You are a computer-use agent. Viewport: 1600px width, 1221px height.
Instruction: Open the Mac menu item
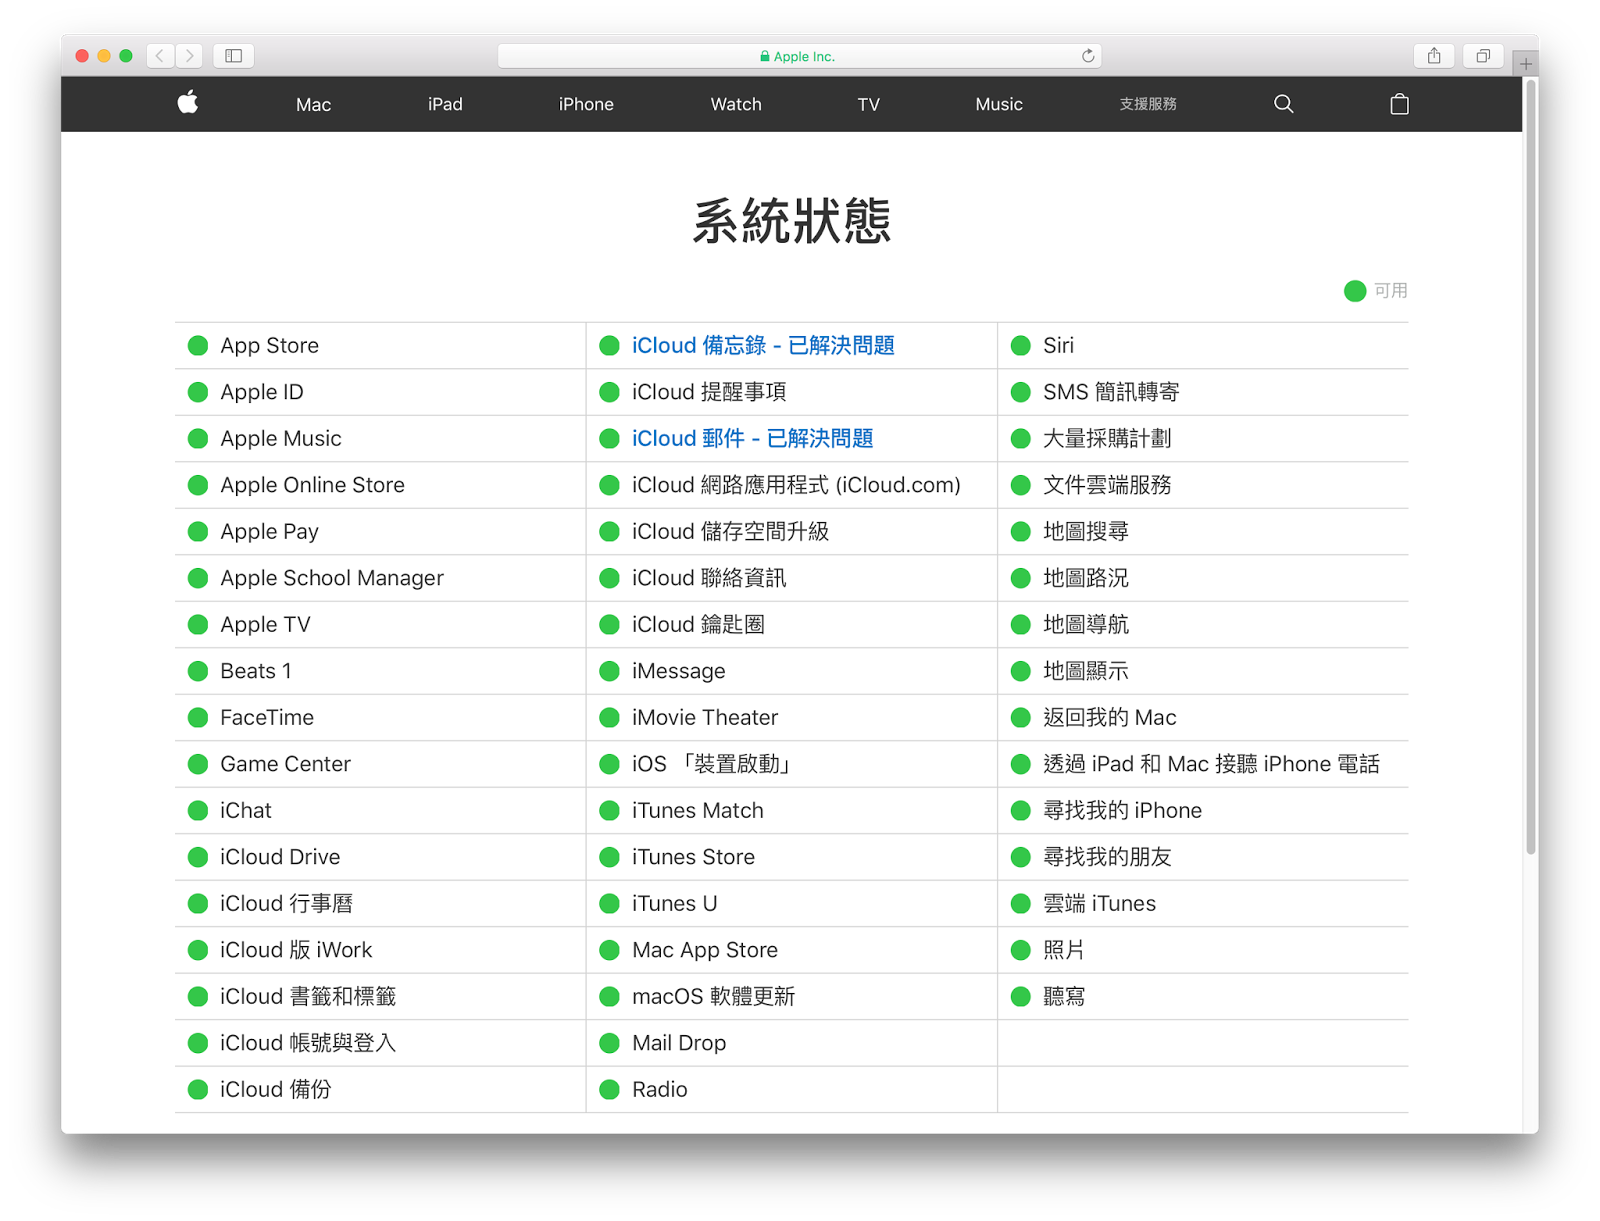click(313, 104)
